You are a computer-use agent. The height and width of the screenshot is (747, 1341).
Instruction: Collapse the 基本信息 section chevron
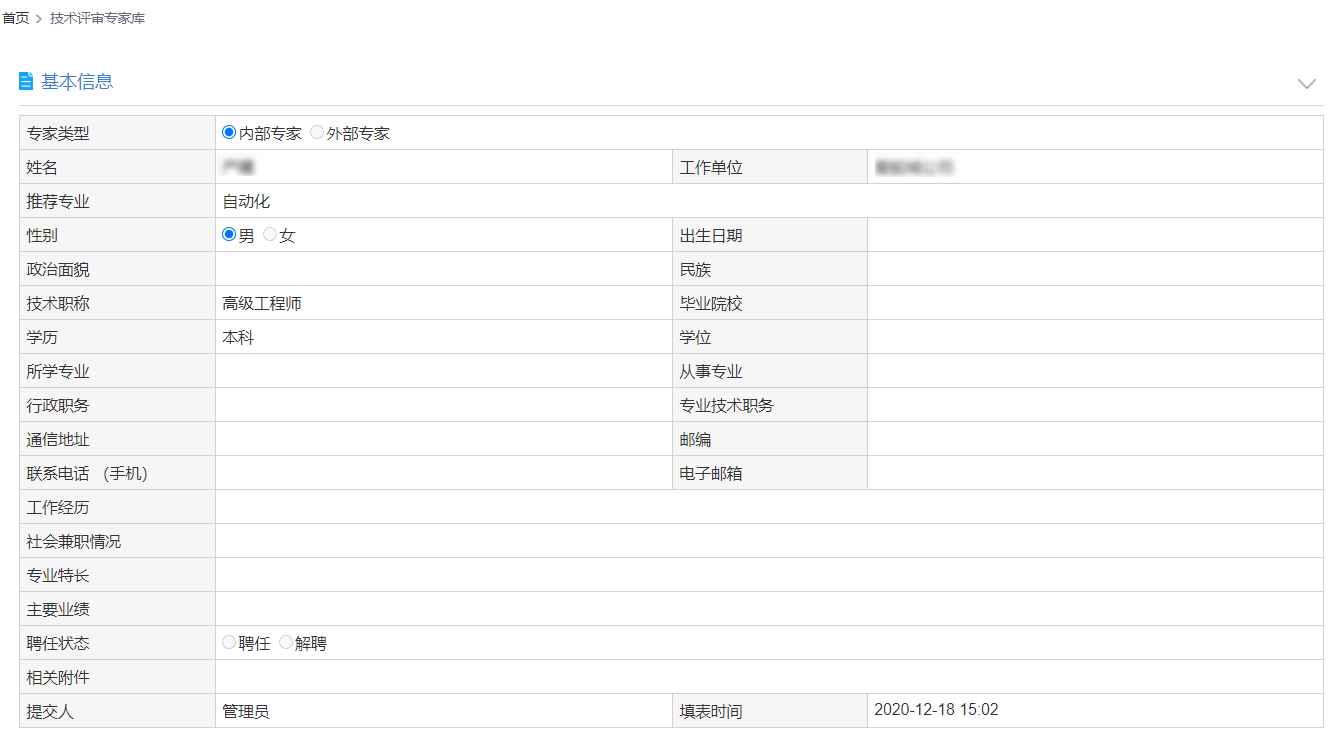tap(1306, 83)
